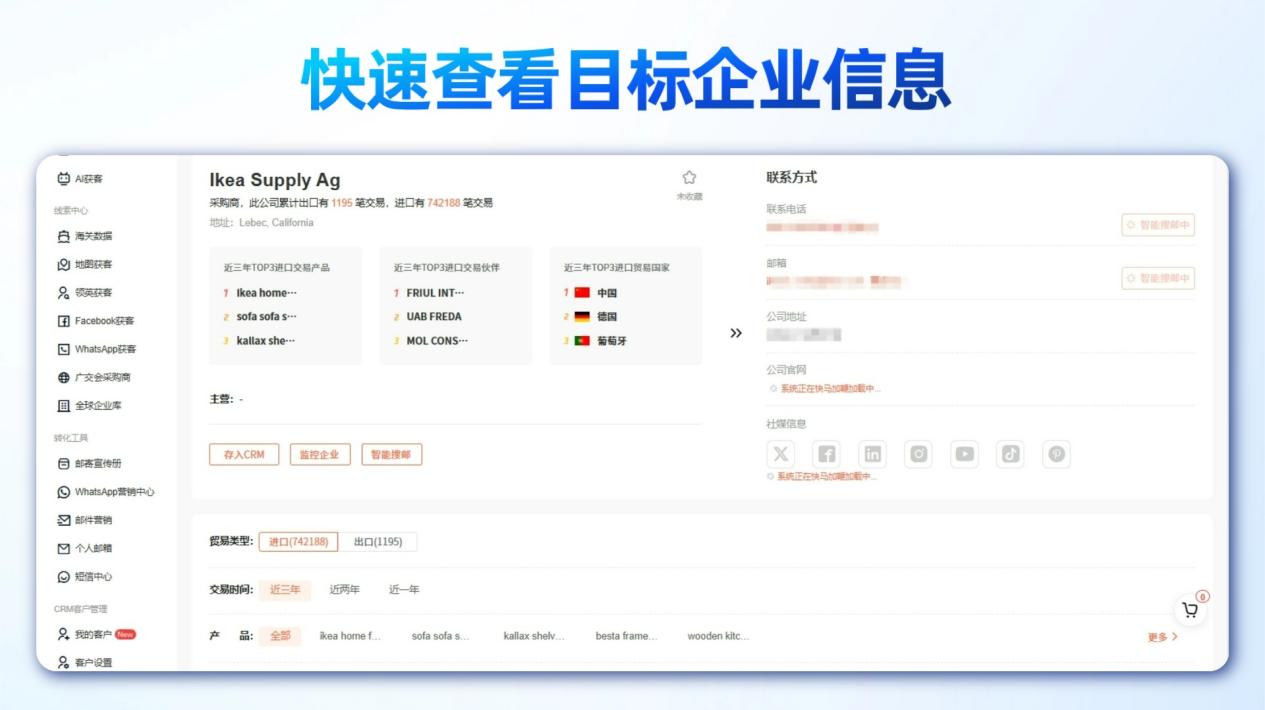Open the 海关数据 sidebar icon
The height and width of the screenshot is (710, 1265).
pos(64,239)
